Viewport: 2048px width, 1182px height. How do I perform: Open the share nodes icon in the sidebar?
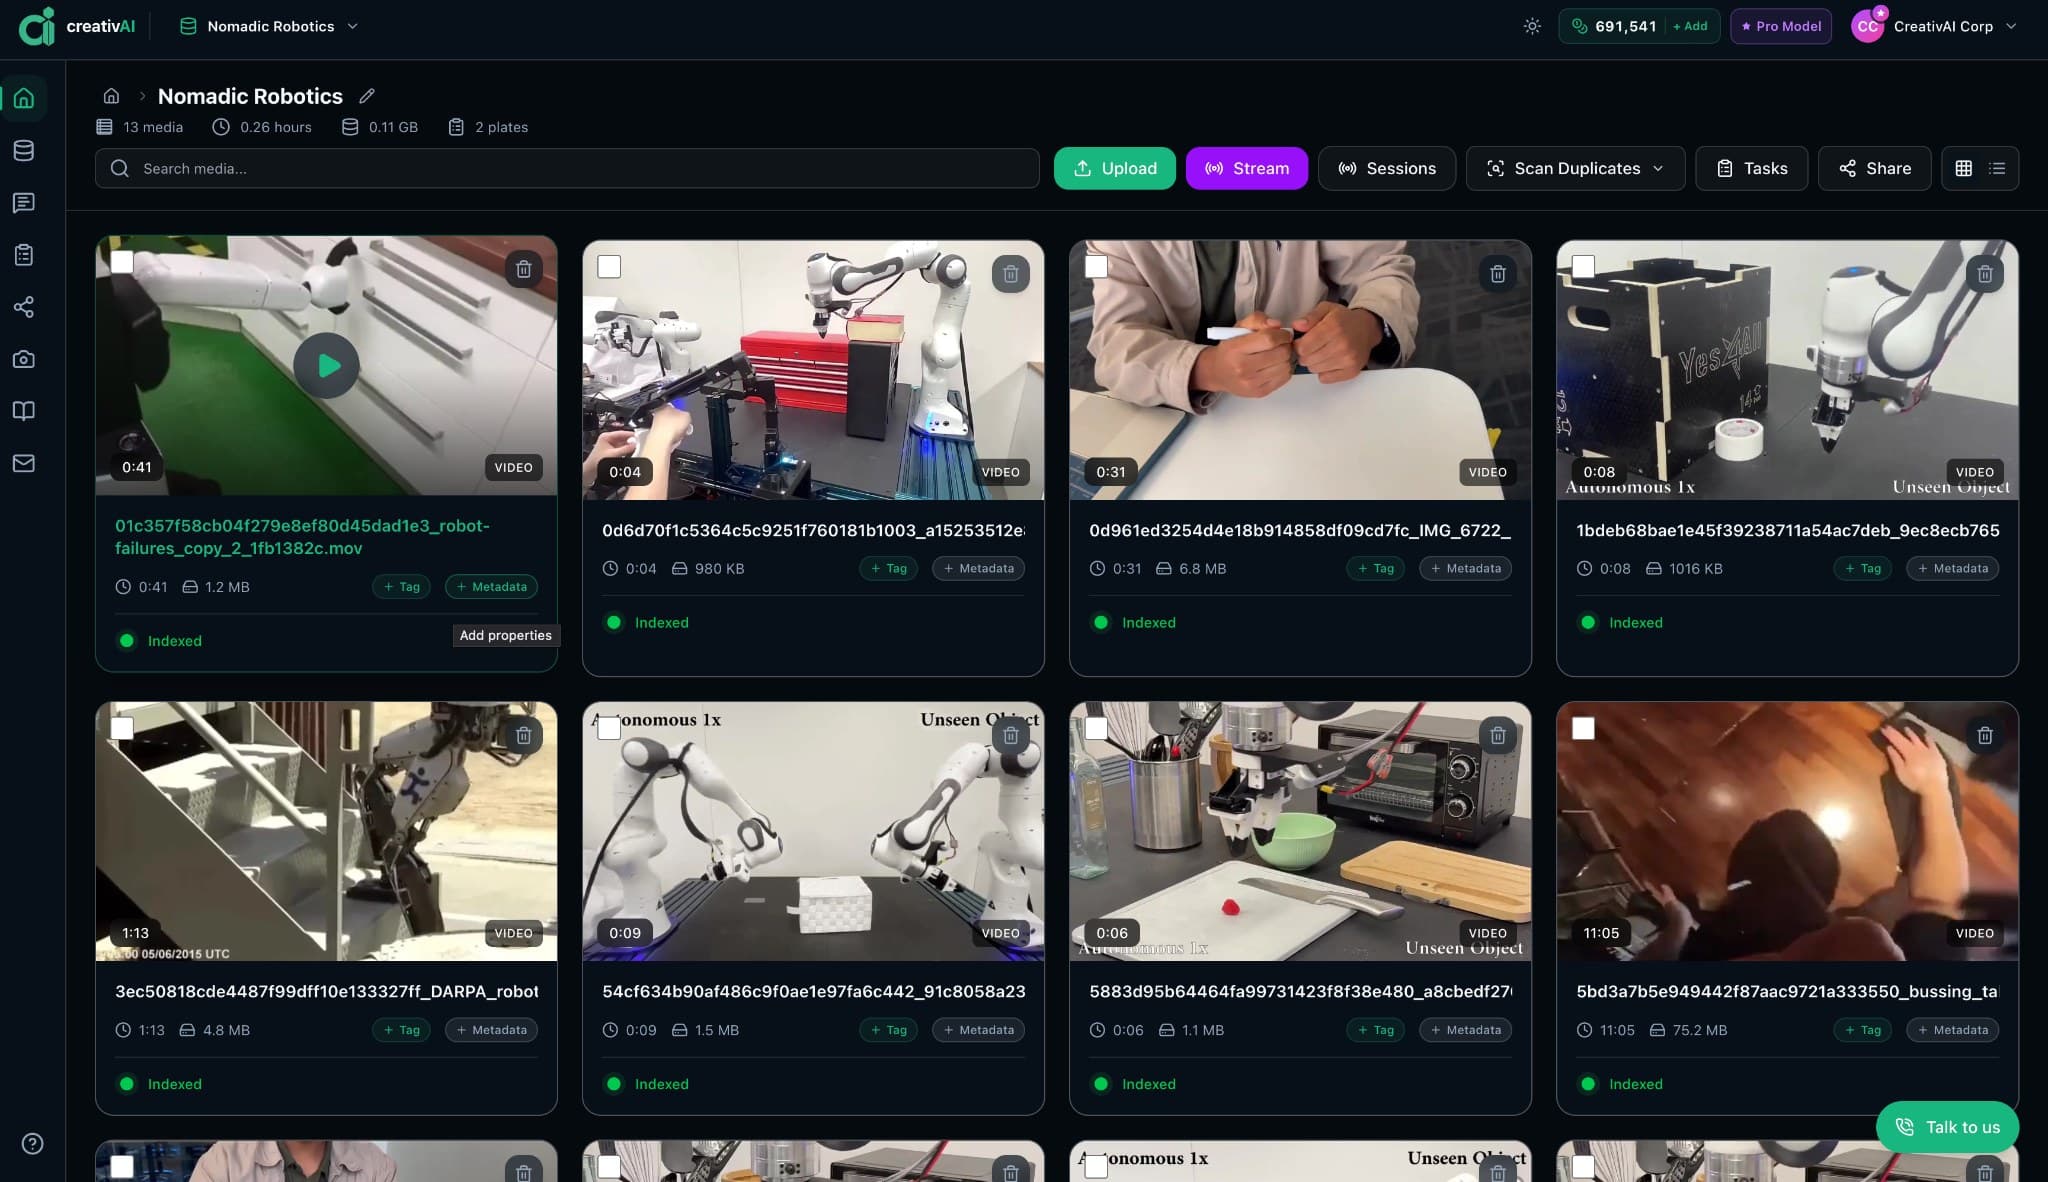point(24,307)
